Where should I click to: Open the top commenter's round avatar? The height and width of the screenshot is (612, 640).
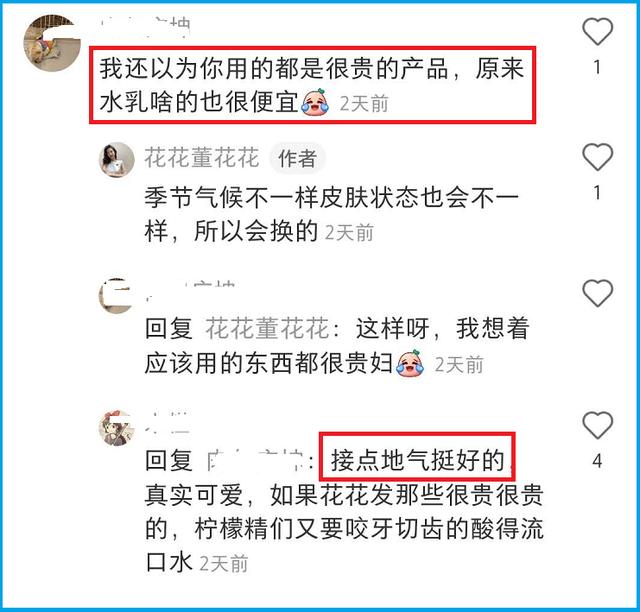[52, 43]
